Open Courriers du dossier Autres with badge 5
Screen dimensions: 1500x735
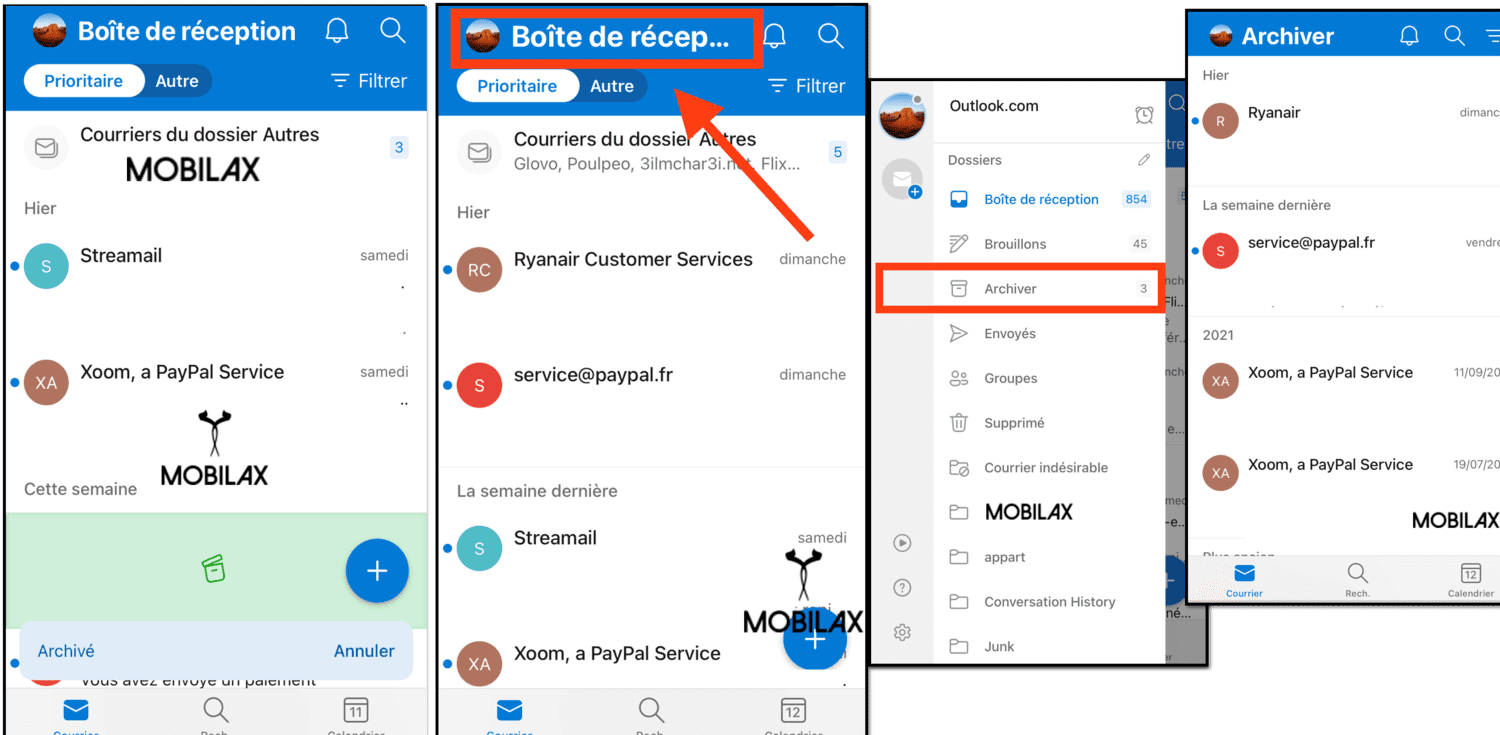(x=652, y=151)
